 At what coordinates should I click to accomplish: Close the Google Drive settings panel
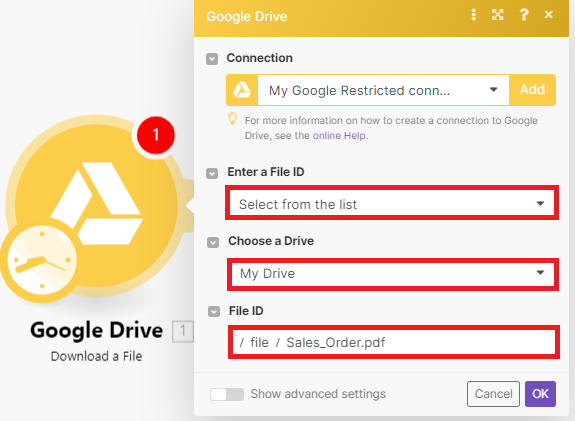pos(549,15)
